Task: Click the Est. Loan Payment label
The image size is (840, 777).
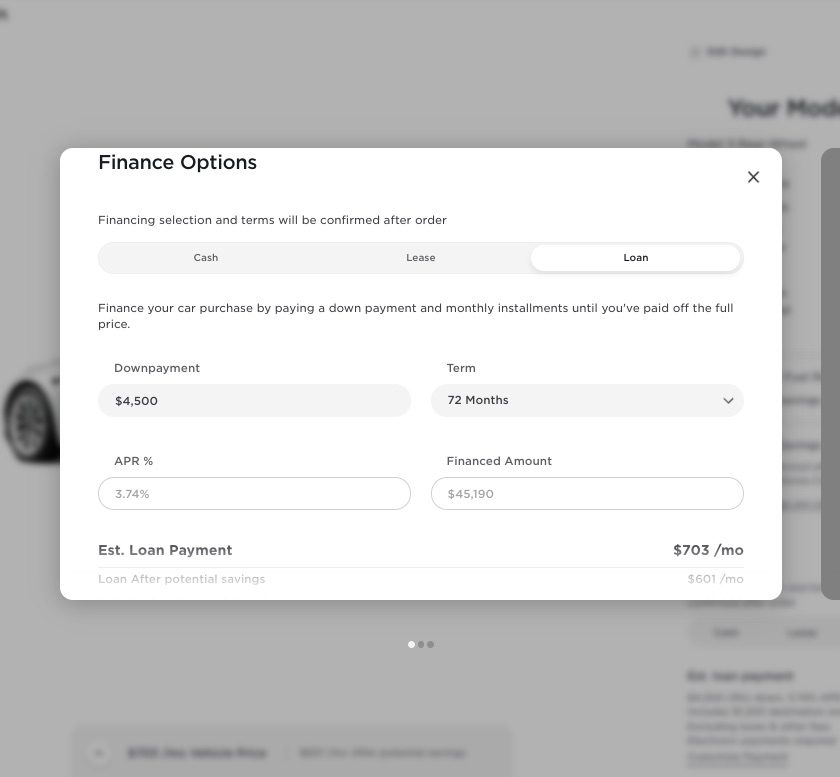Action: pos(165,550)
